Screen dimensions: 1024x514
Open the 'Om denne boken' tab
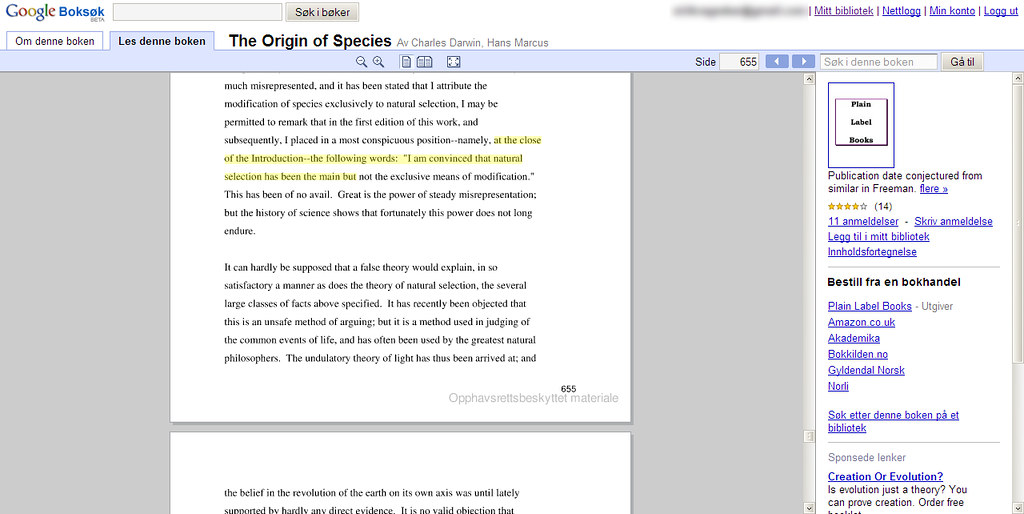55,41
